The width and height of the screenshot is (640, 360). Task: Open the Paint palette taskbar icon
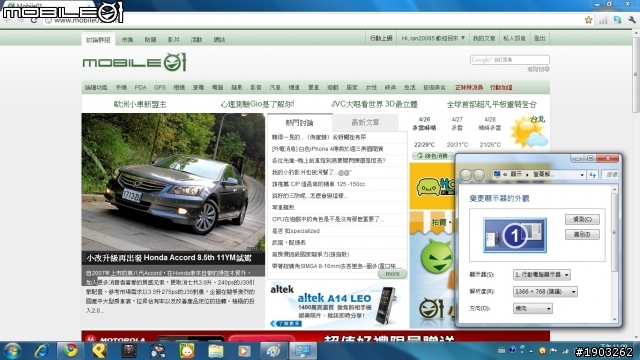coord(273,351)
